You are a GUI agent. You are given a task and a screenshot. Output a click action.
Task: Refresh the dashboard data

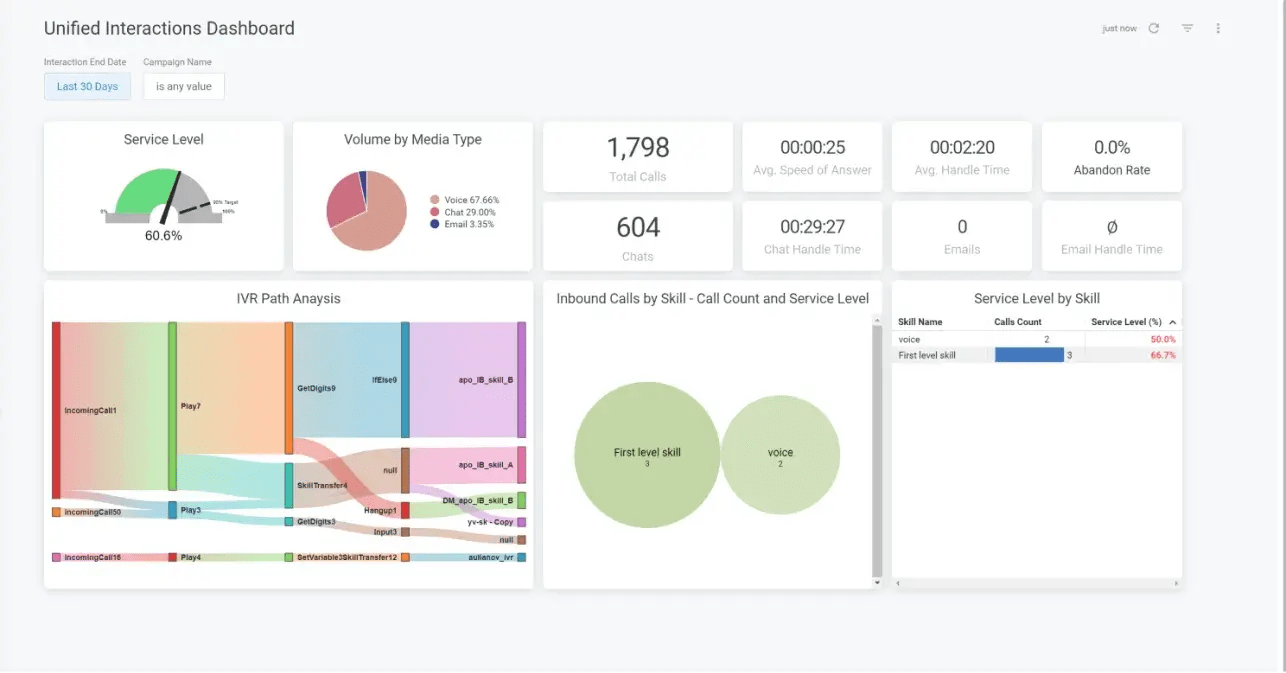coord(1153,28)
